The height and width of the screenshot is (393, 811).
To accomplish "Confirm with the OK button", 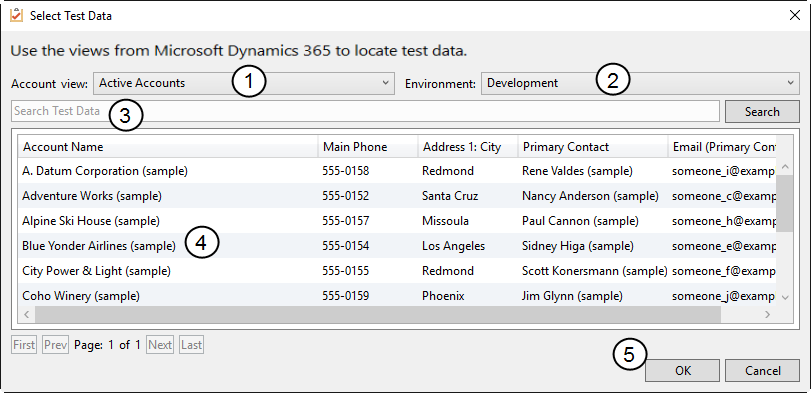I will tap(682, 371).
